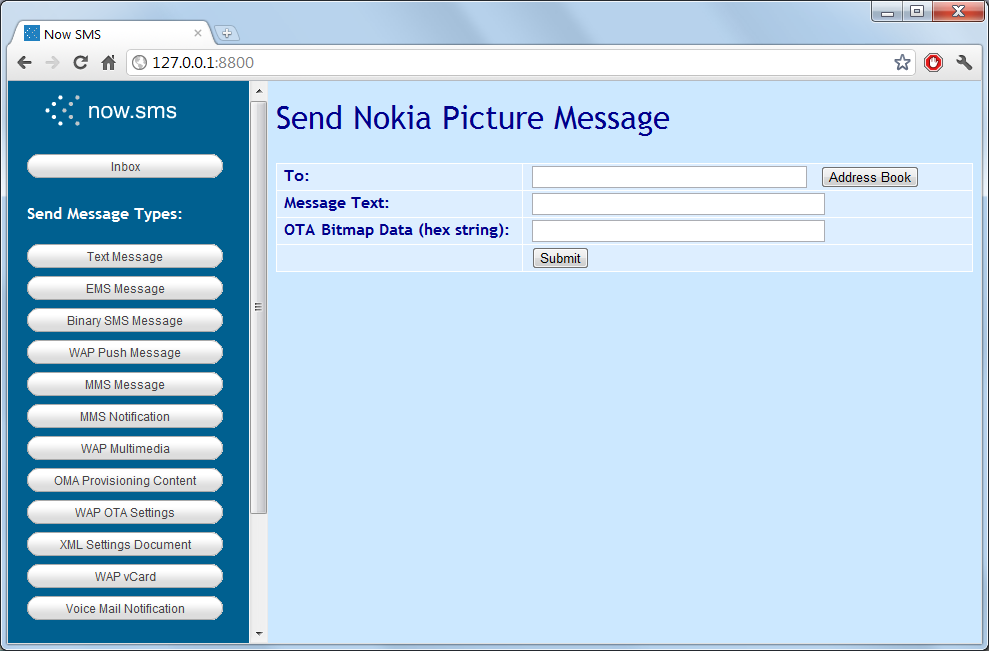Select Binary SMS Message
Image resolution: width=989 pixels, height=651 pixels.
coord(125,320)
